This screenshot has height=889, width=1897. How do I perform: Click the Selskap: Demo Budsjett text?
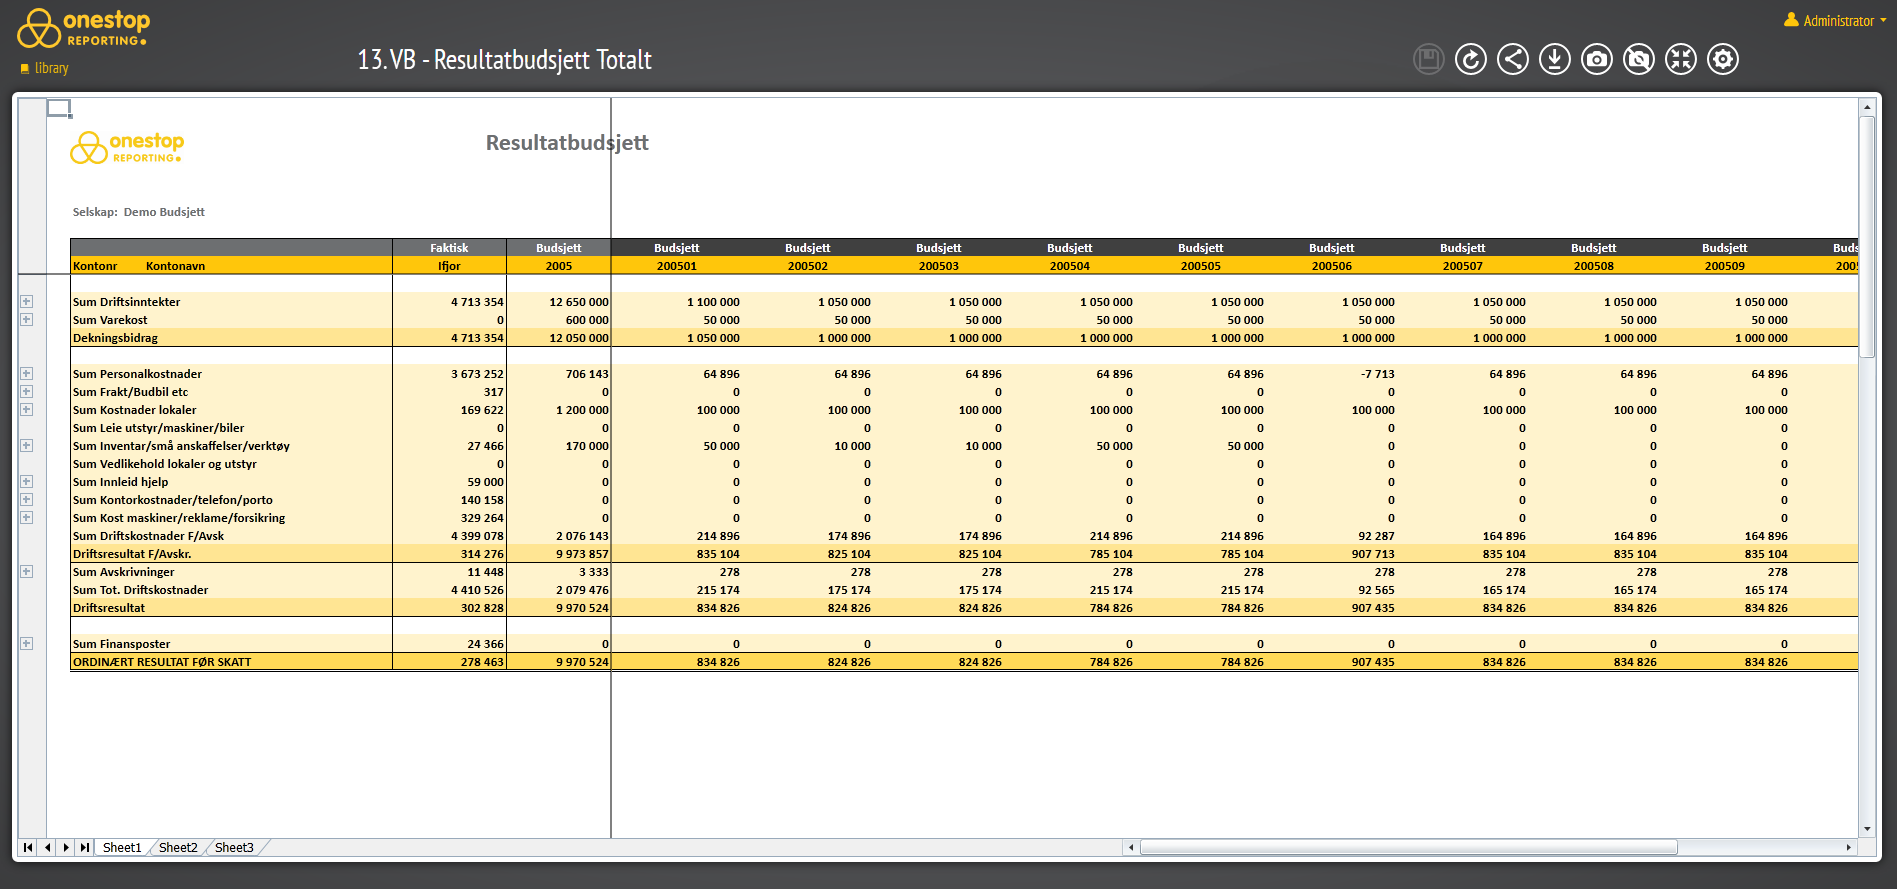tap(138, 212)
